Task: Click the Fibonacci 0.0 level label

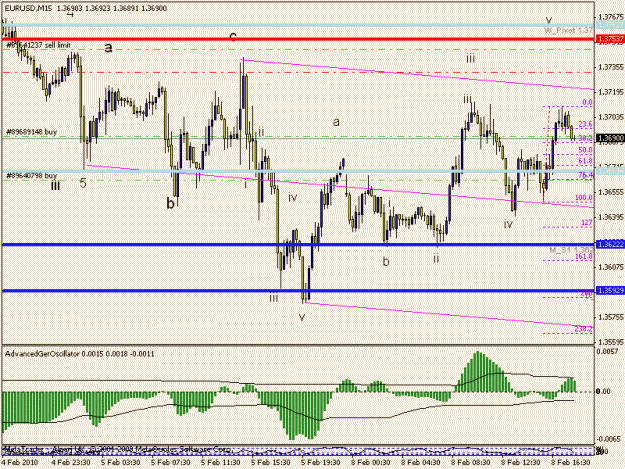Action: click(x=587, y=102)
